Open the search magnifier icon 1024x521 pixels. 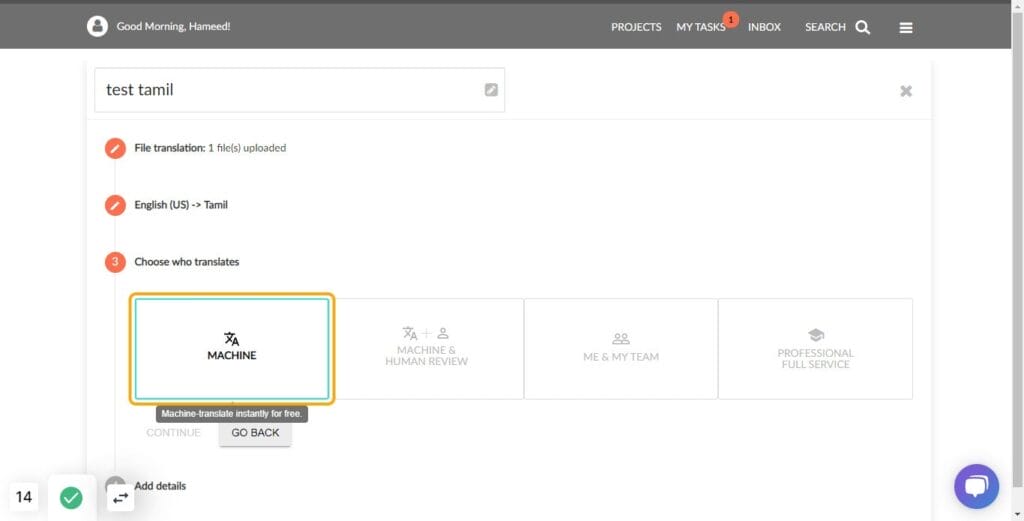[863, 27]
